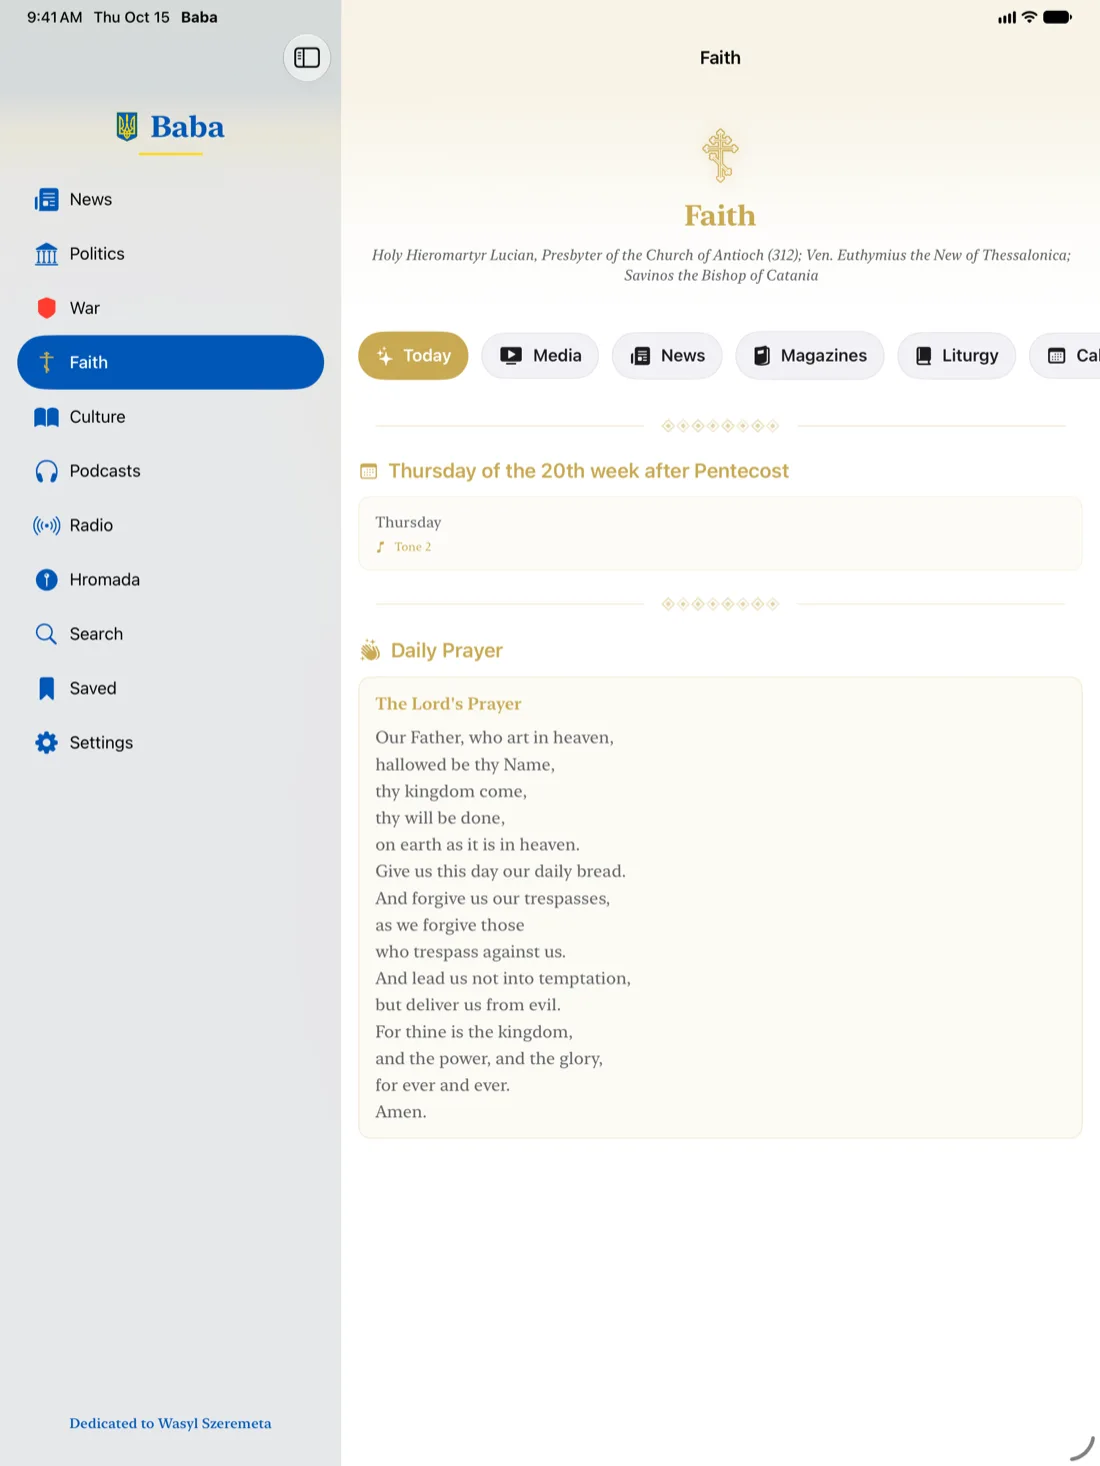Tap the Thu Oct 15 date in status bar
The height and width of the screenshot is (1466, 1100).
pyautogui.click(x=132, y=17)
